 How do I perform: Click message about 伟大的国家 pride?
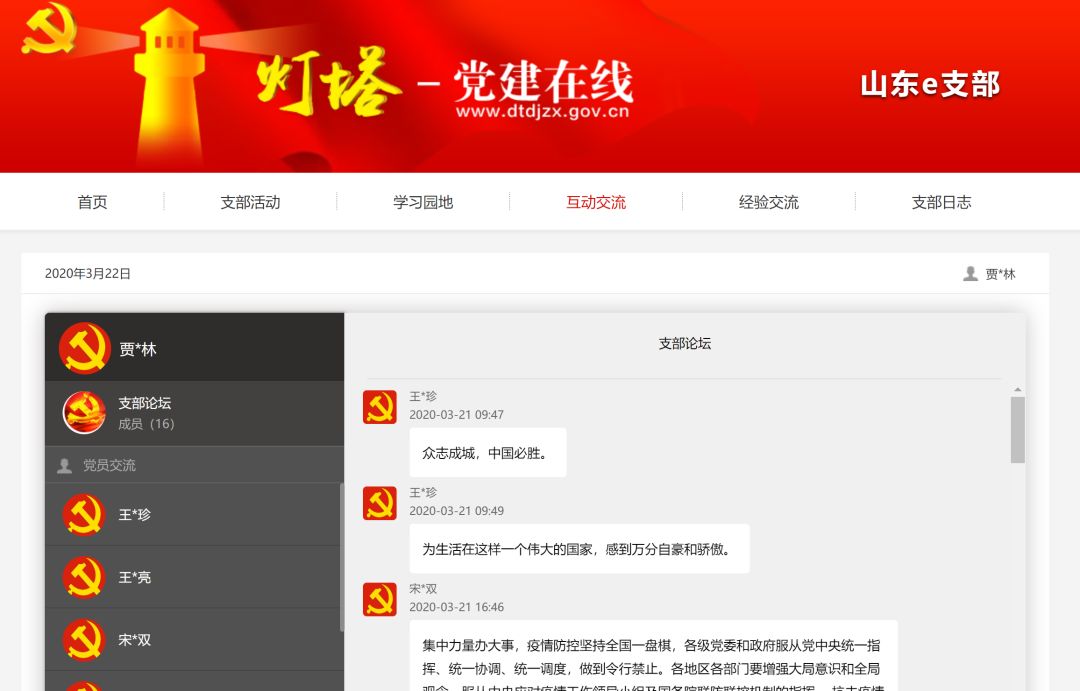pos(579,549)
